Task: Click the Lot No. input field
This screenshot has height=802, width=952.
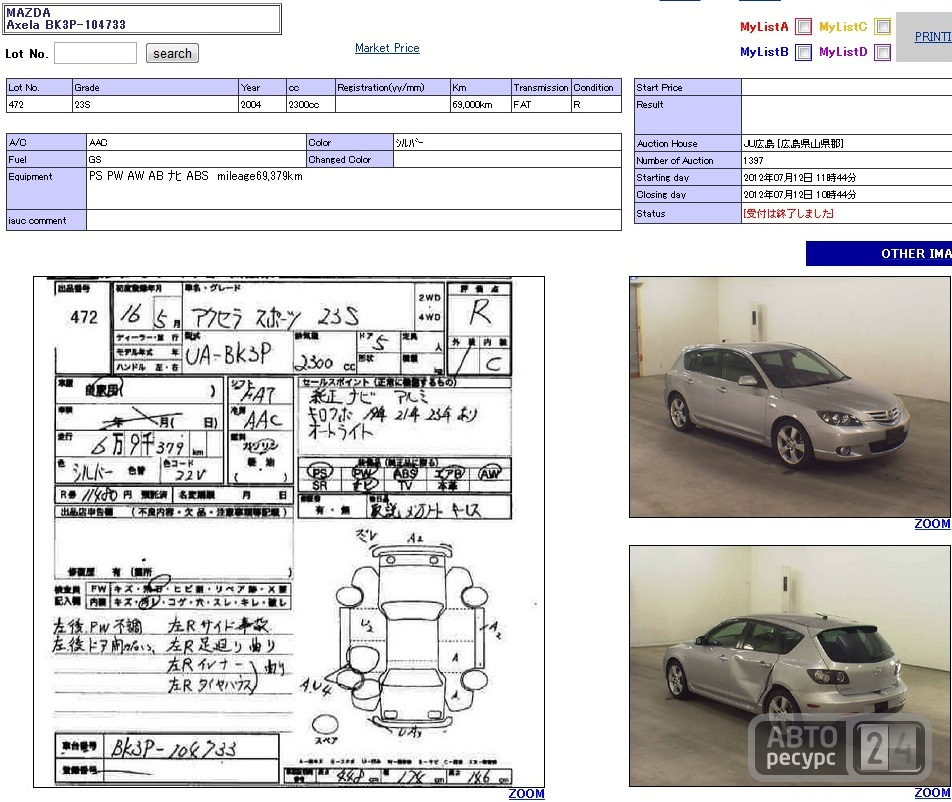Action: point(95,53)
